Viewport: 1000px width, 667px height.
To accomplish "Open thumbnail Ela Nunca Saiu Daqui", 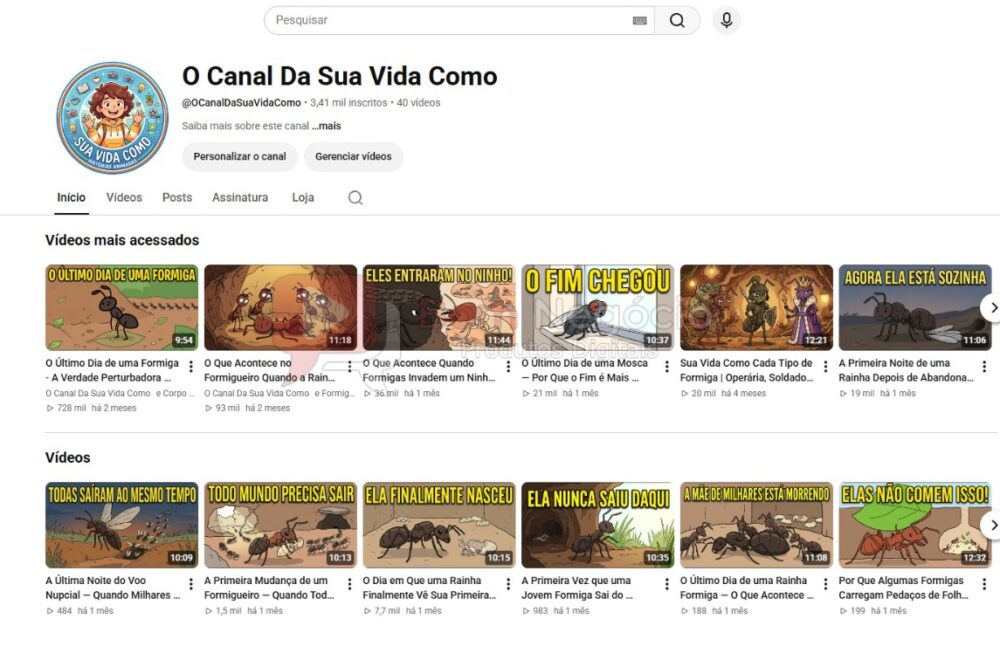I will (x=598, y=525).
